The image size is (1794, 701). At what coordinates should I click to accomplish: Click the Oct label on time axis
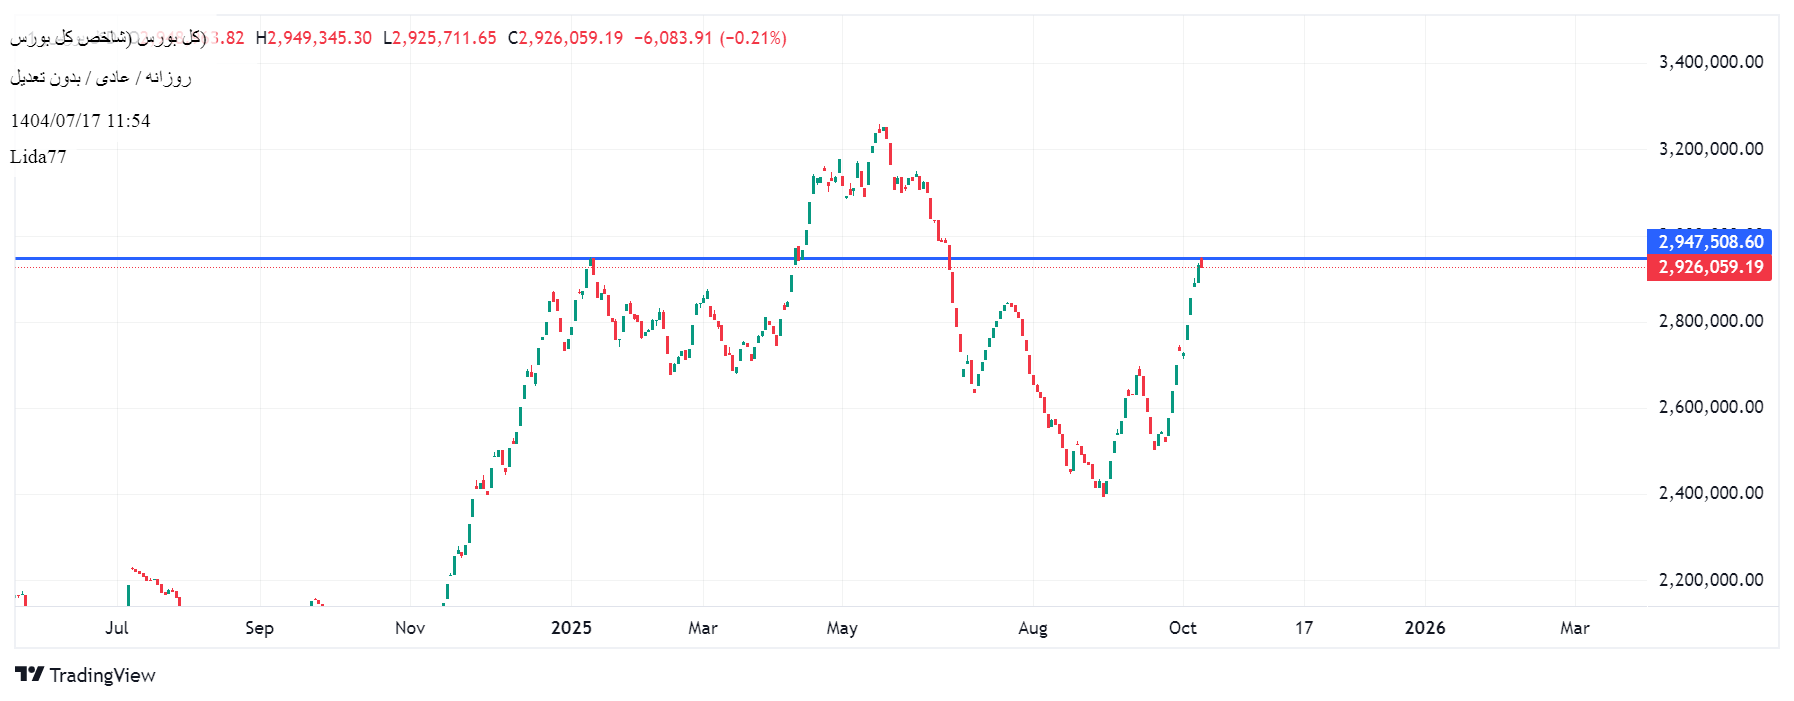click(1182, 628)
